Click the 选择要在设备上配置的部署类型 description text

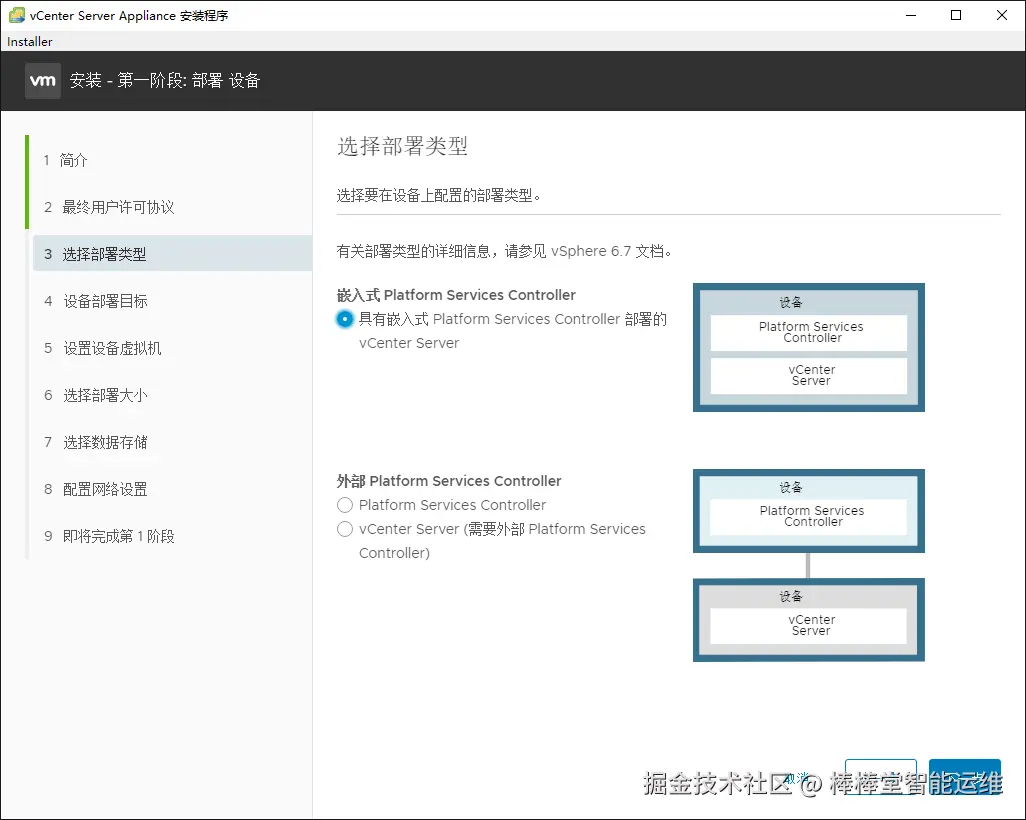pyautogui.click(x=439, y=195)
